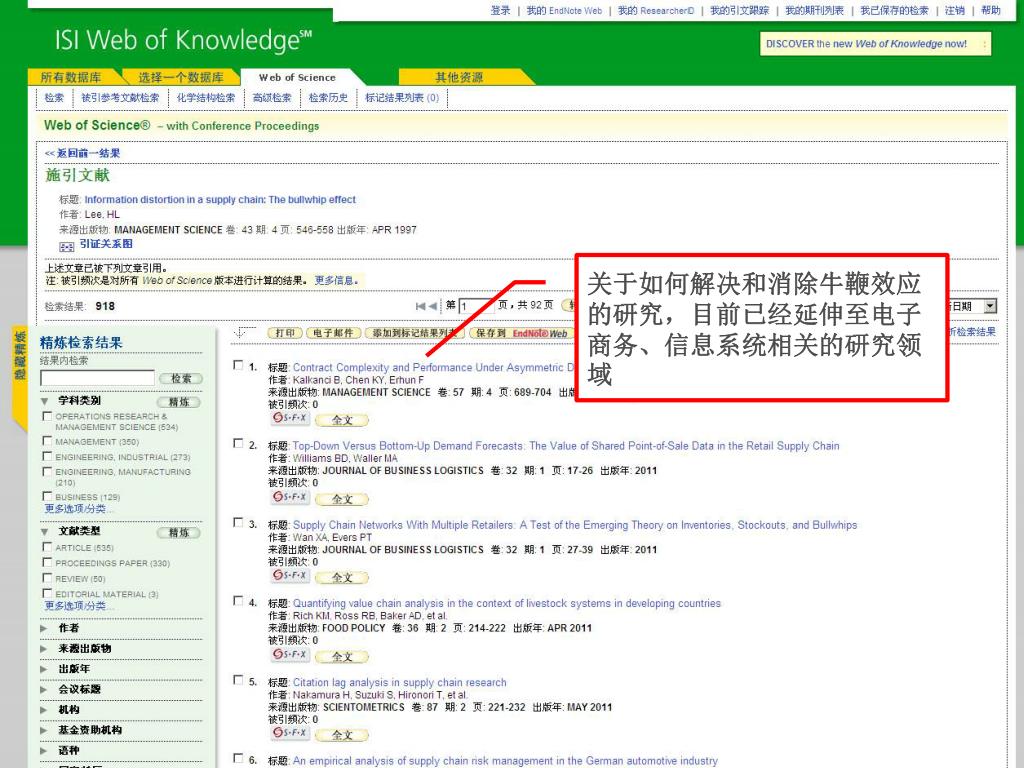The image size is (1024, 768).
Task: Click the 登录 login link
Action: [x=500, y=10]
